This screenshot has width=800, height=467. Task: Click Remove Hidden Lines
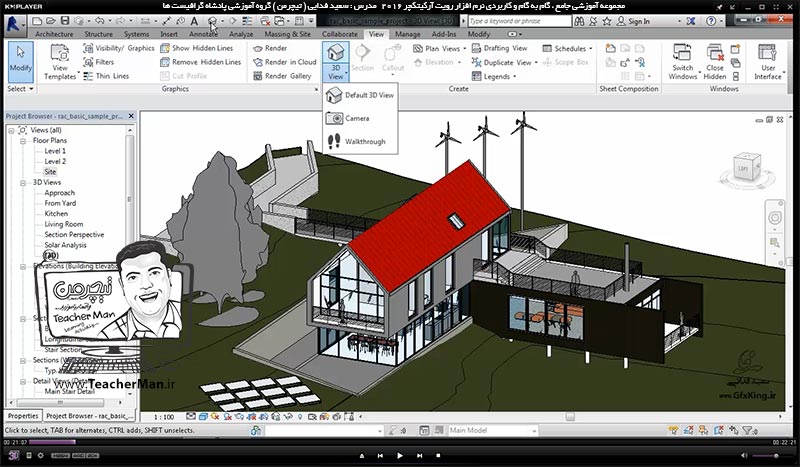click(x=201, y=62)
